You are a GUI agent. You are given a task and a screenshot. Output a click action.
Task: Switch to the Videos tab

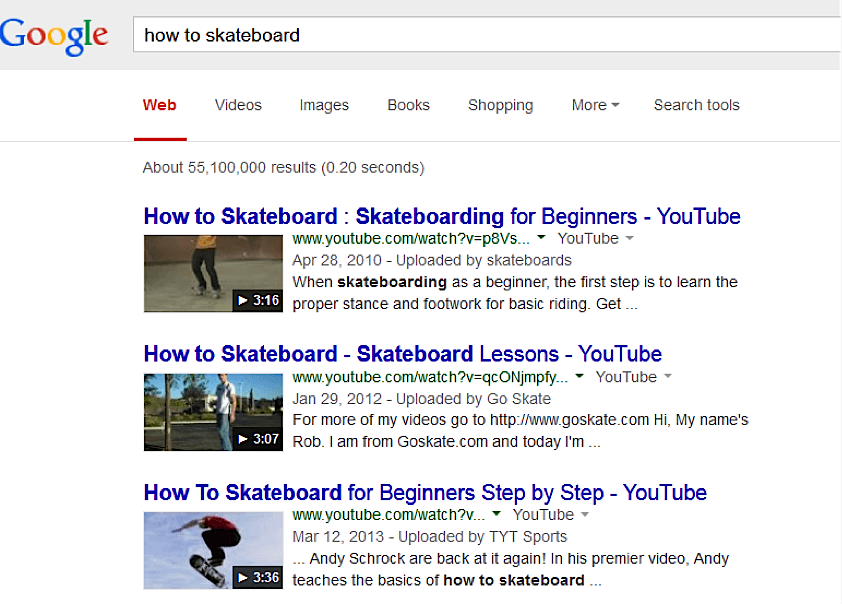point(237,105)
